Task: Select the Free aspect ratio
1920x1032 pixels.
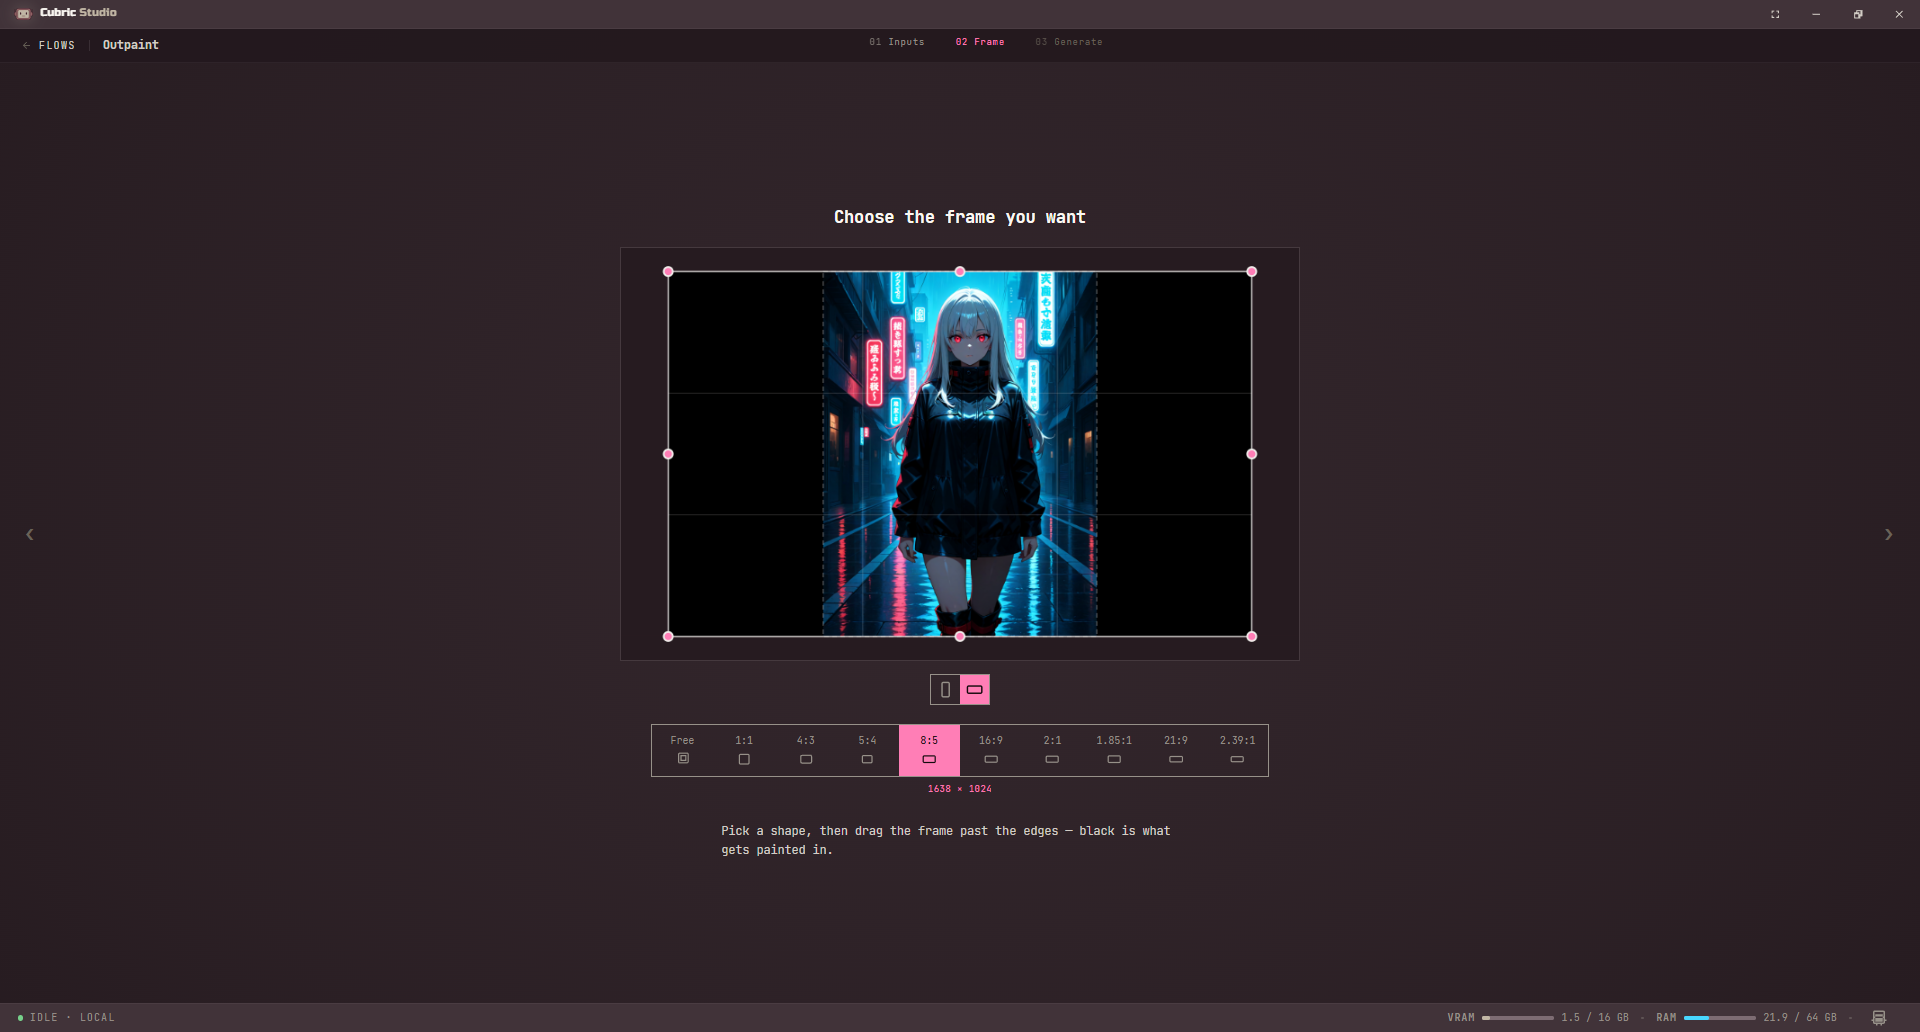Action: pos(682,750)
